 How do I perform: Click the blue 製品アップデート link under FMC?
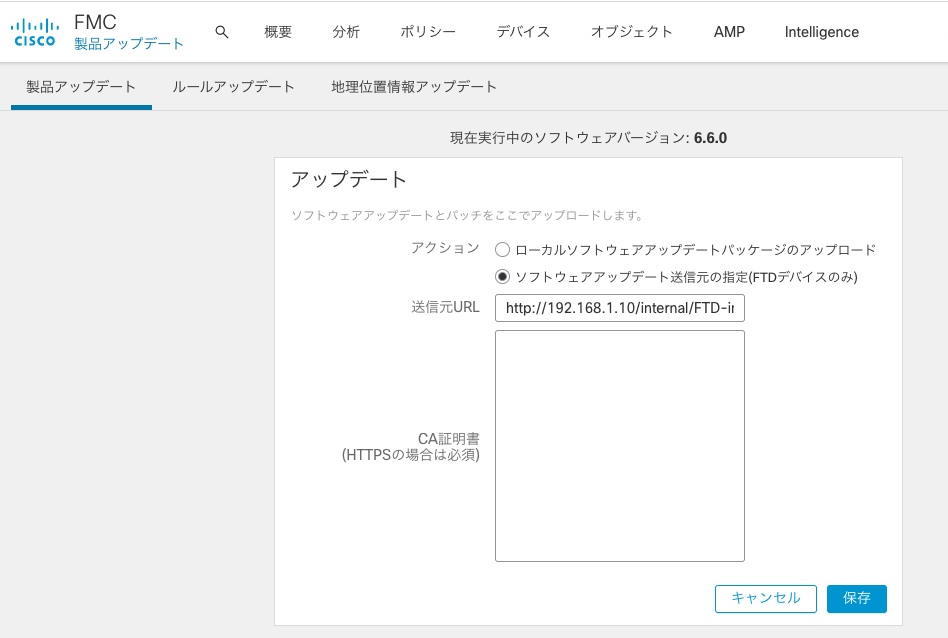[129, 44]
